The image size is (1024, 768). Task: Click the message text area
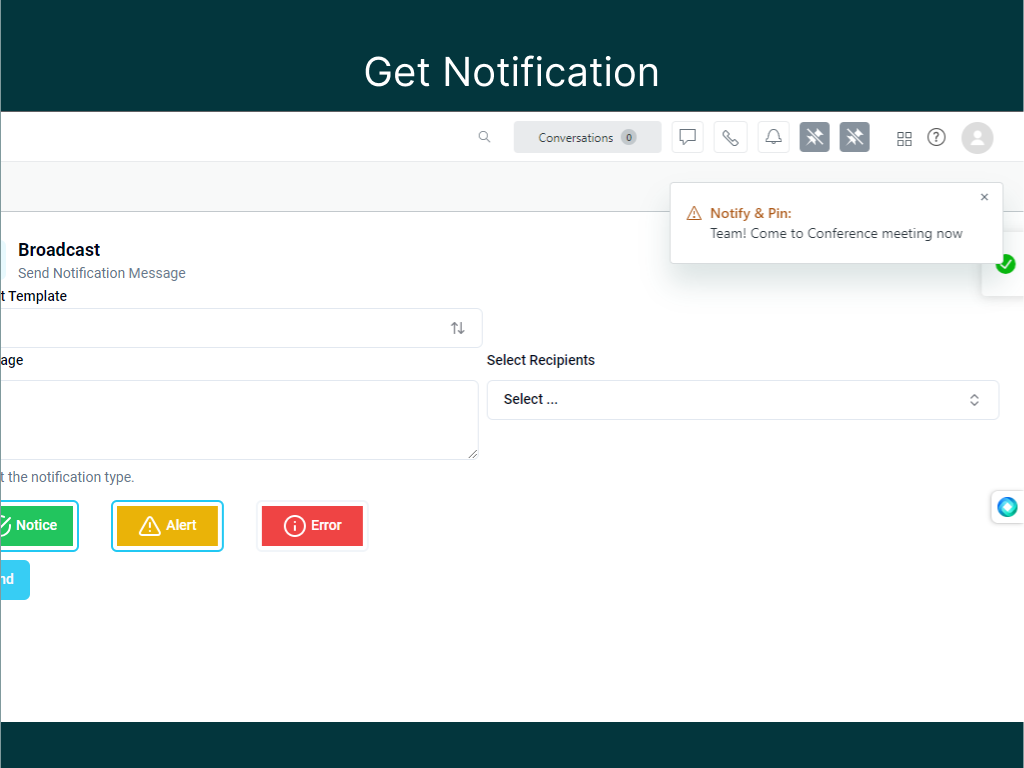[238, 420]
